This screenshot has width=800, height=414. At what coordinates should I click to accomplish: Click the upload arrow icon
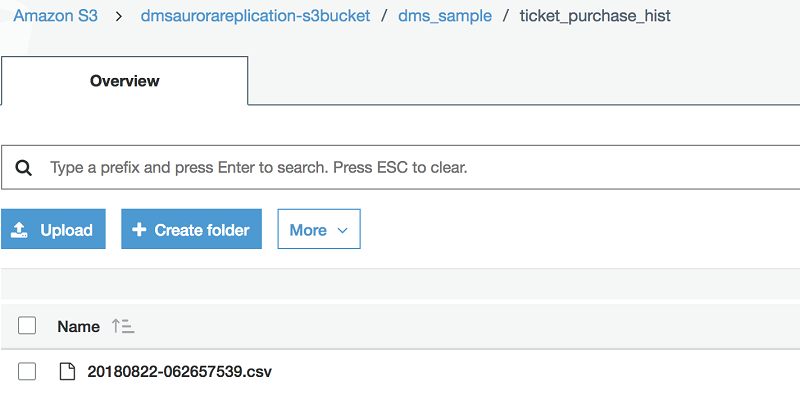tap(20, 230)
